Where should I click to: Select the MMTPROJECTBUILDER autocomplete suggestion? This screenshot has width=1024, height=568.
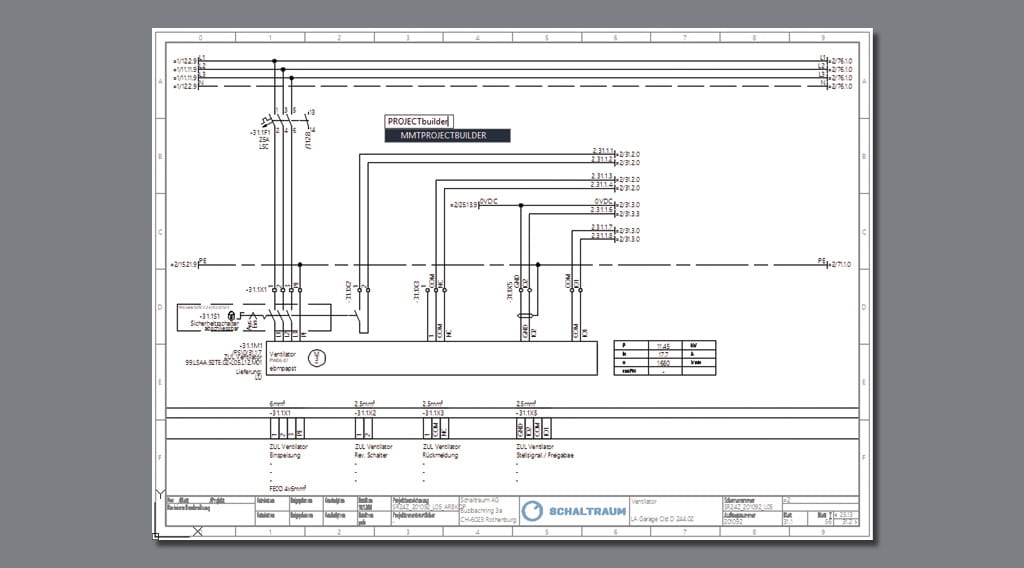tap(447, 135)
